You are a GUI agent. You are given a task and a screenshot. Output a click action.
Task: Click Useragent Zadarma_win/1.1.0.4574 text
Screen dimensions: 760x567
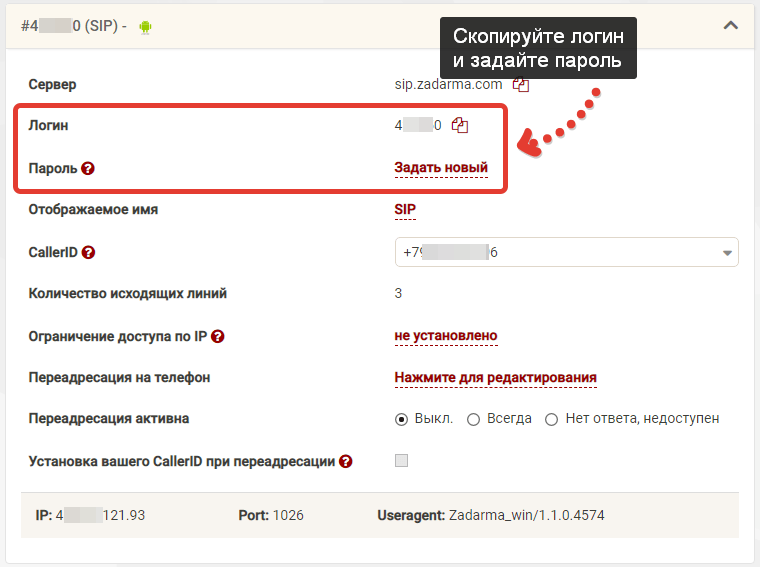coord(491,515)
